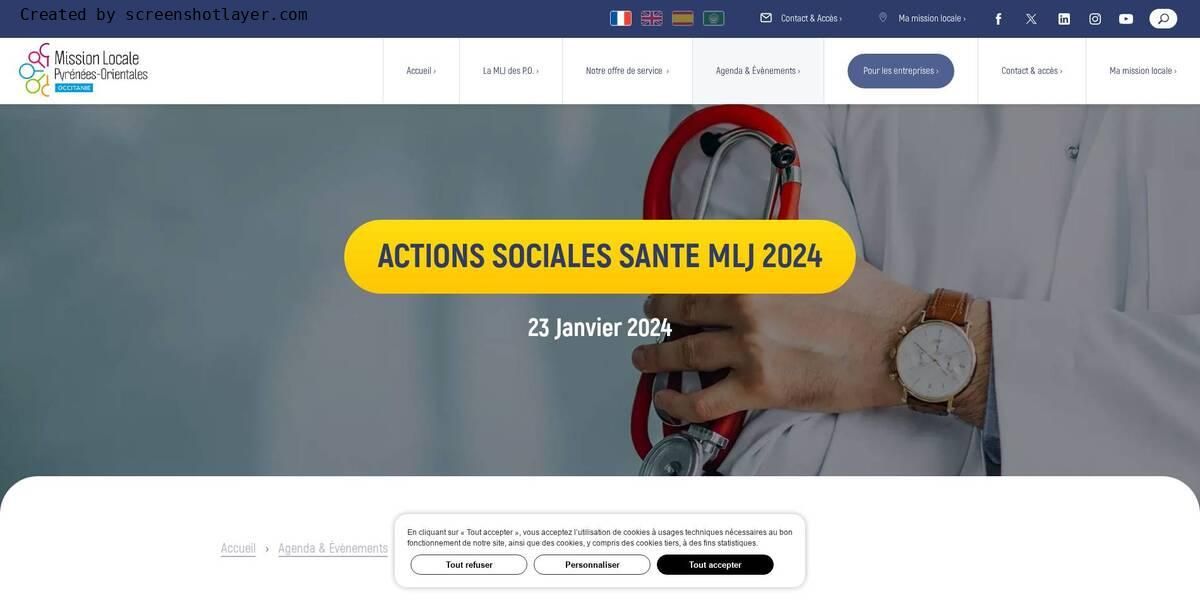Click the Mission Locale Pyrénées-Orientales logo
This screenshot has width=1200, height=600.
(x=83, y=70)
